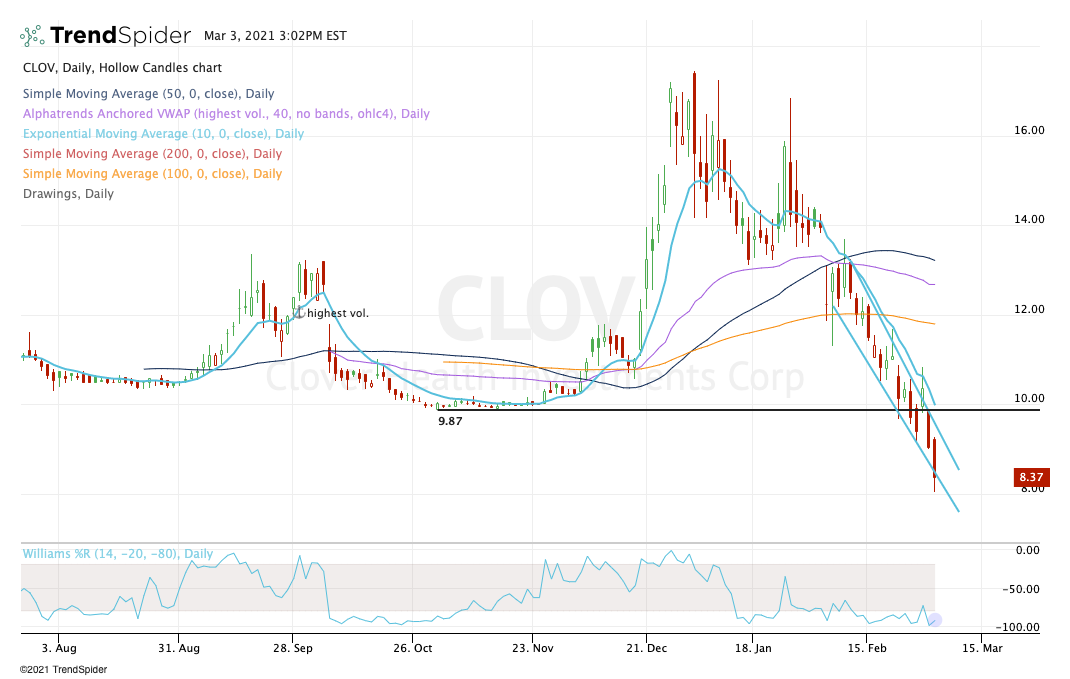Click the Williams %R (14, -20, -80) indicator label

(x=118, y=553)
